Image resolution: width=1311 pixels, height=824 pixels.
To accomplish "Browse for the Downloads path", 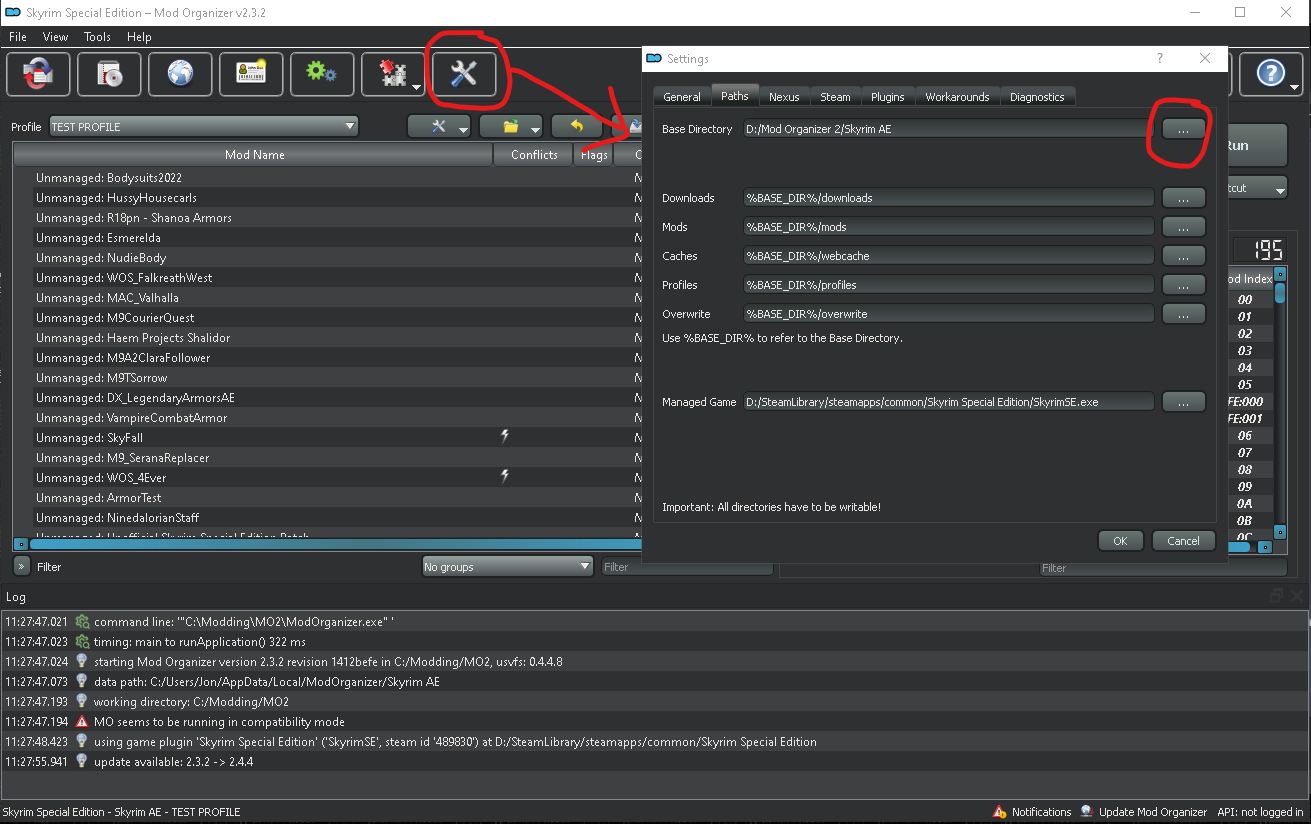I will 1183,198.
